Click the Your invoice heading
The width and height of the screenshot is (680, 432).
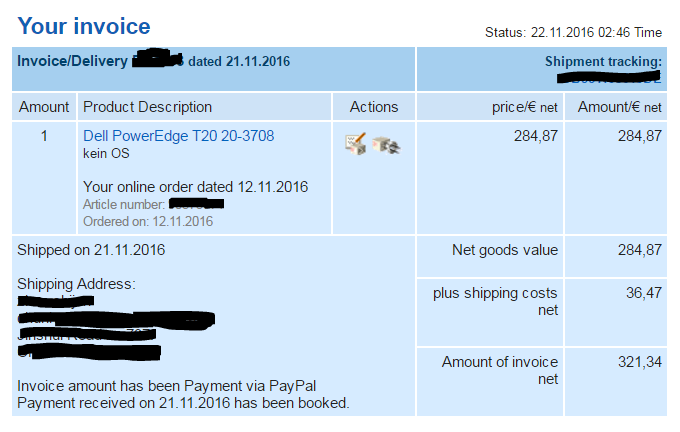tap(84, 27)
